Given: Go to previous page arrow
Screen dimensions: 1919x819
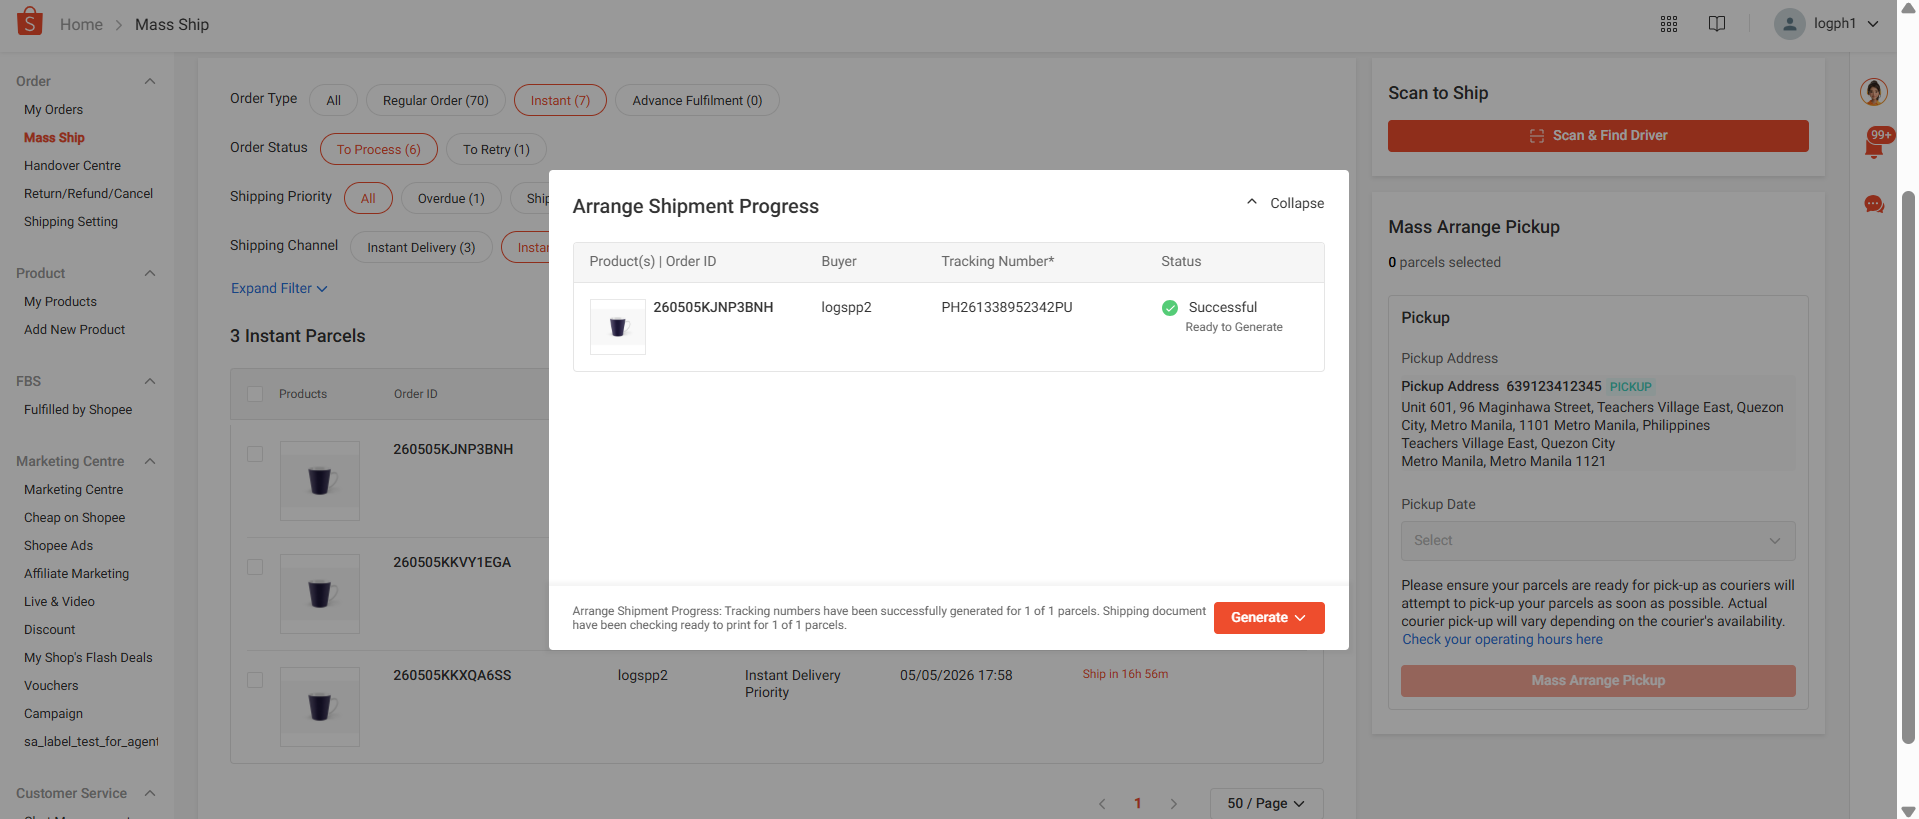Looking at the screenshot, I should point(1102,804).
